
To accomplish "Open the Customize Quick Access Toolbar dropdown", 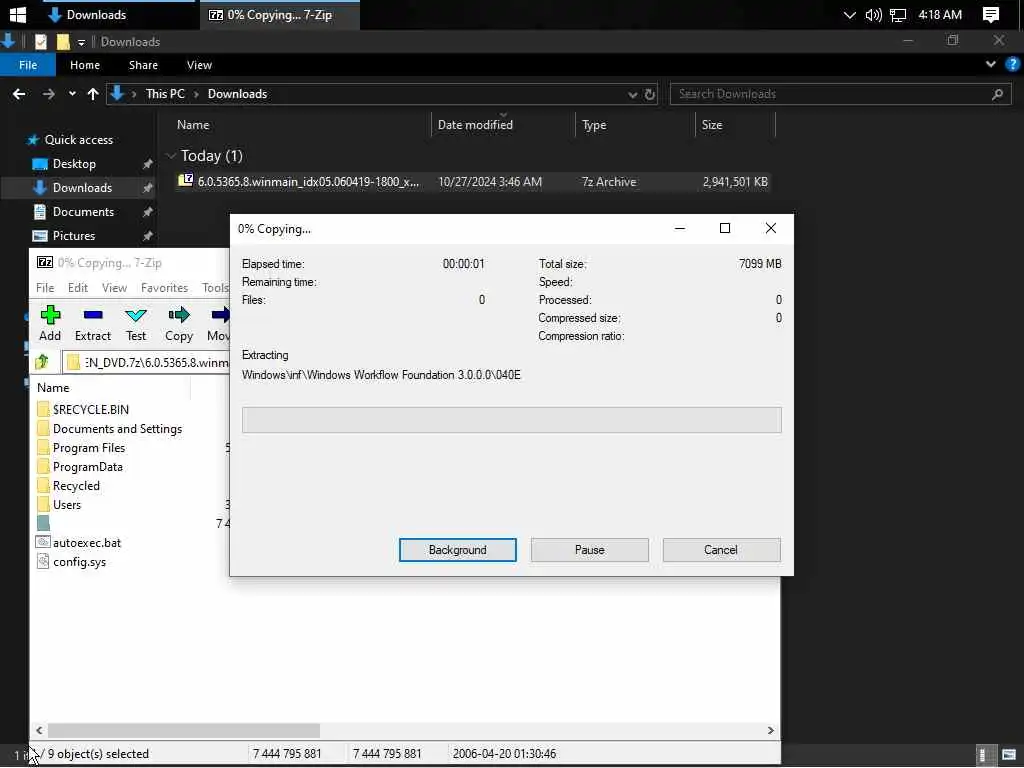I will click(81, 42).
